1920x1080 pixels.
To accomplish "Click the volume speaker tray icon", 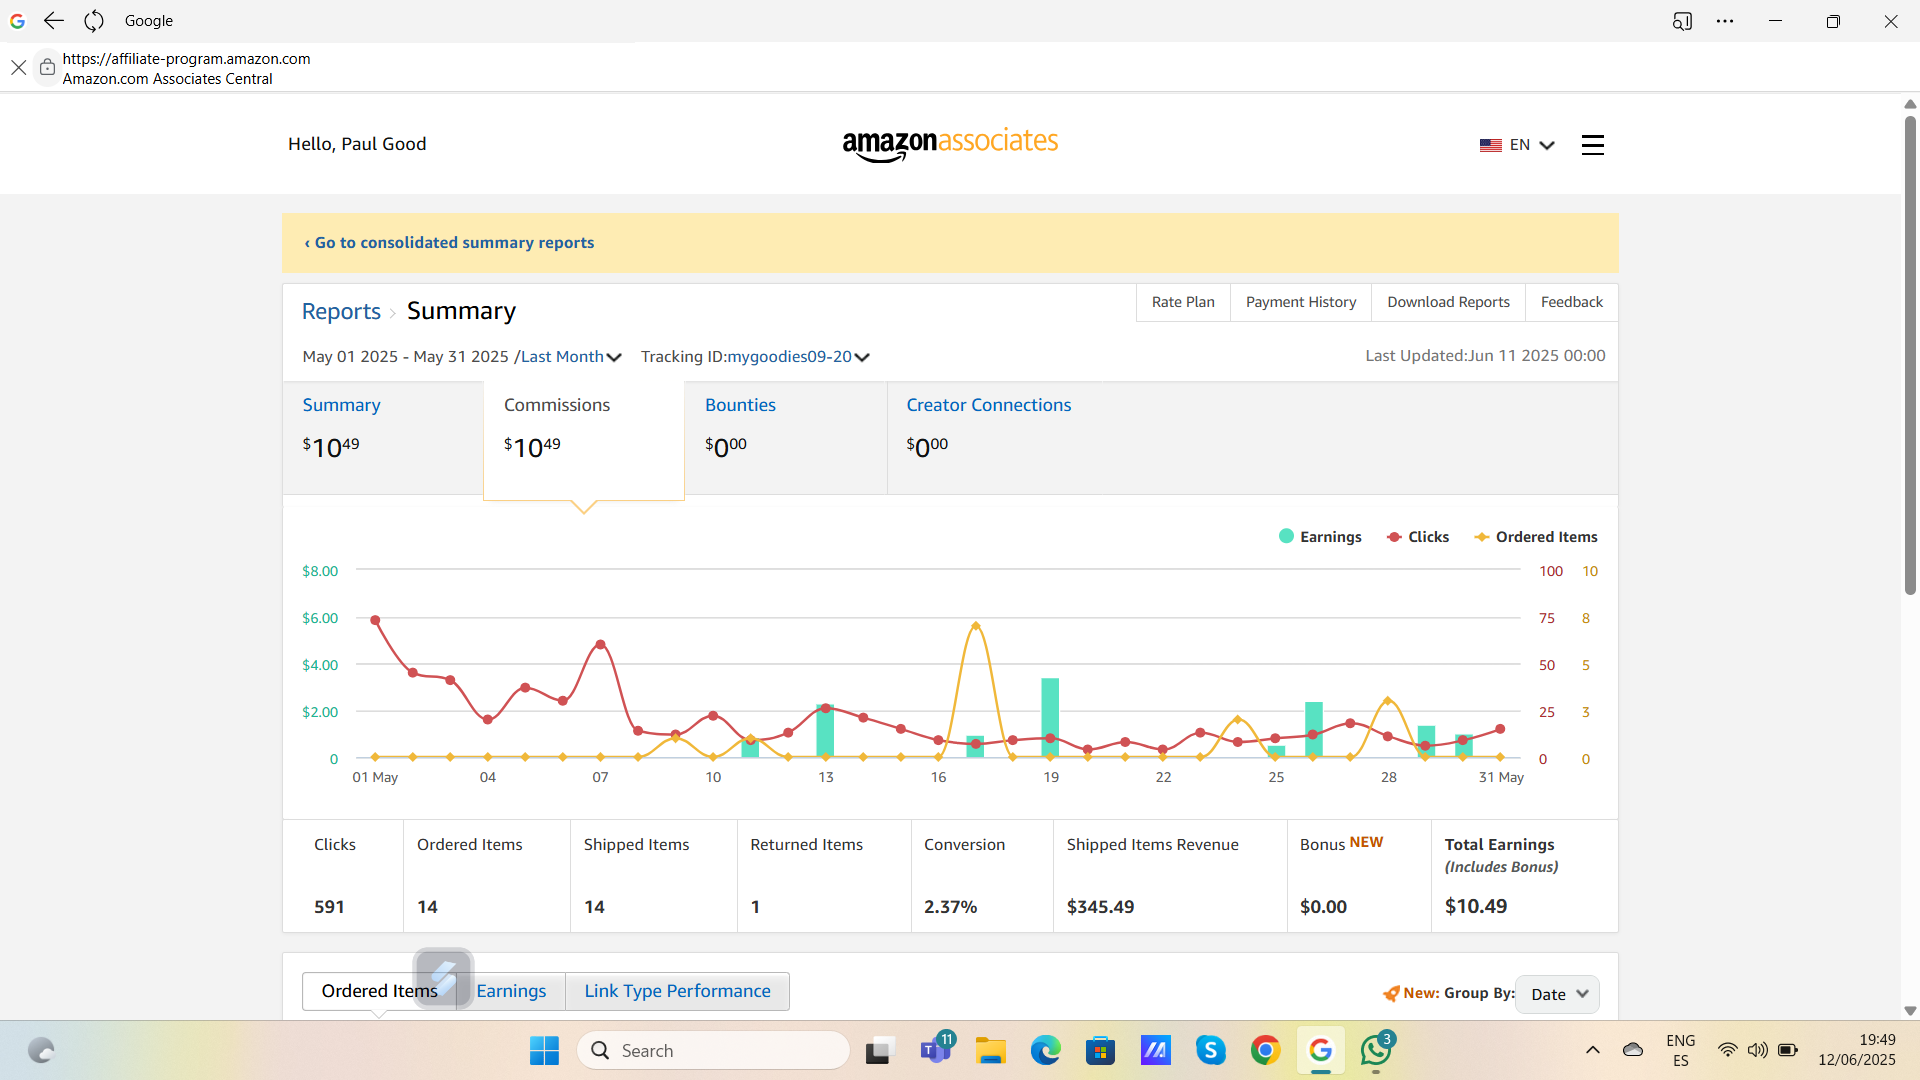I will click(1757, 1050).
